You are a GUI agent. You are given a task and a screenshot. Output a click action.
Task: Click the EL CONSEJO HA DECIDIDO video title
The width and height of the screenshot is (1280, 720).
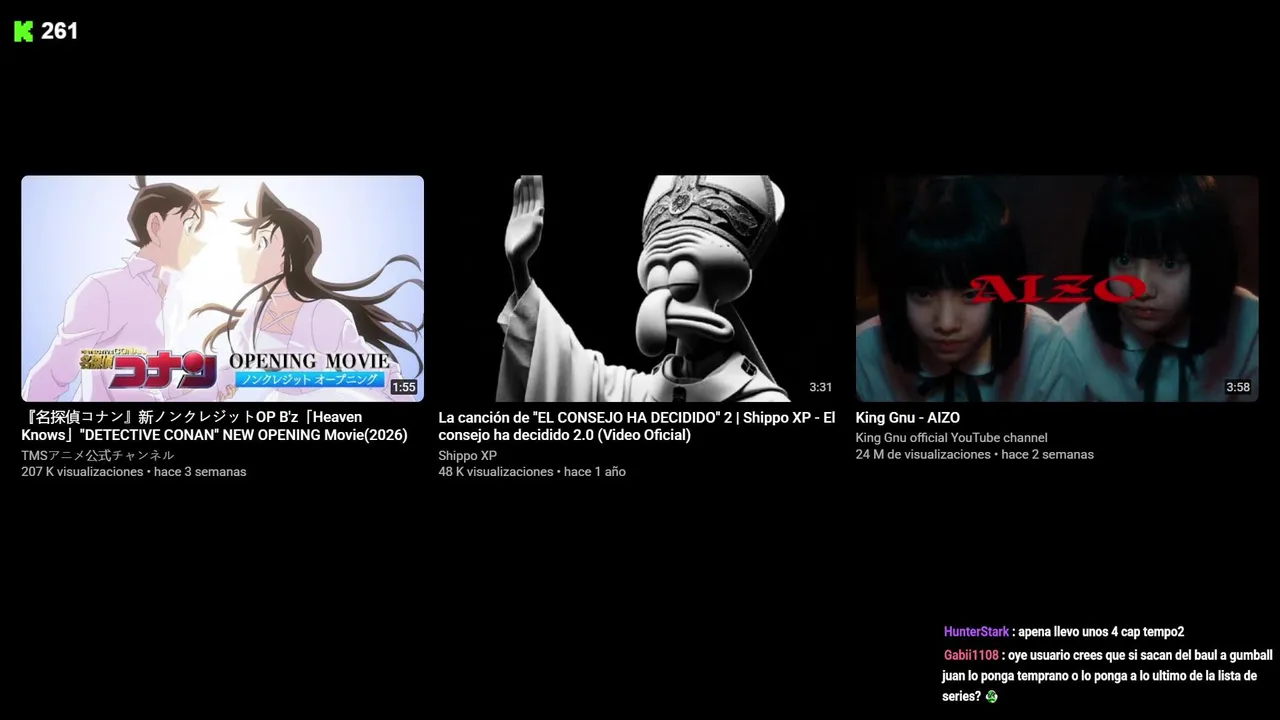click(x=637, y=426)
